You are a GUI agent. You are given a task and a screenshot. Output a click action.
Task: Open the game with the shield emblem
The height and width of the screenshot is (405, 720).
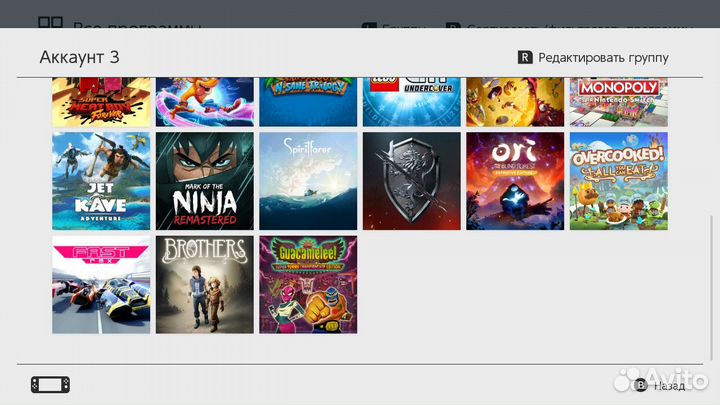[411, 181]
